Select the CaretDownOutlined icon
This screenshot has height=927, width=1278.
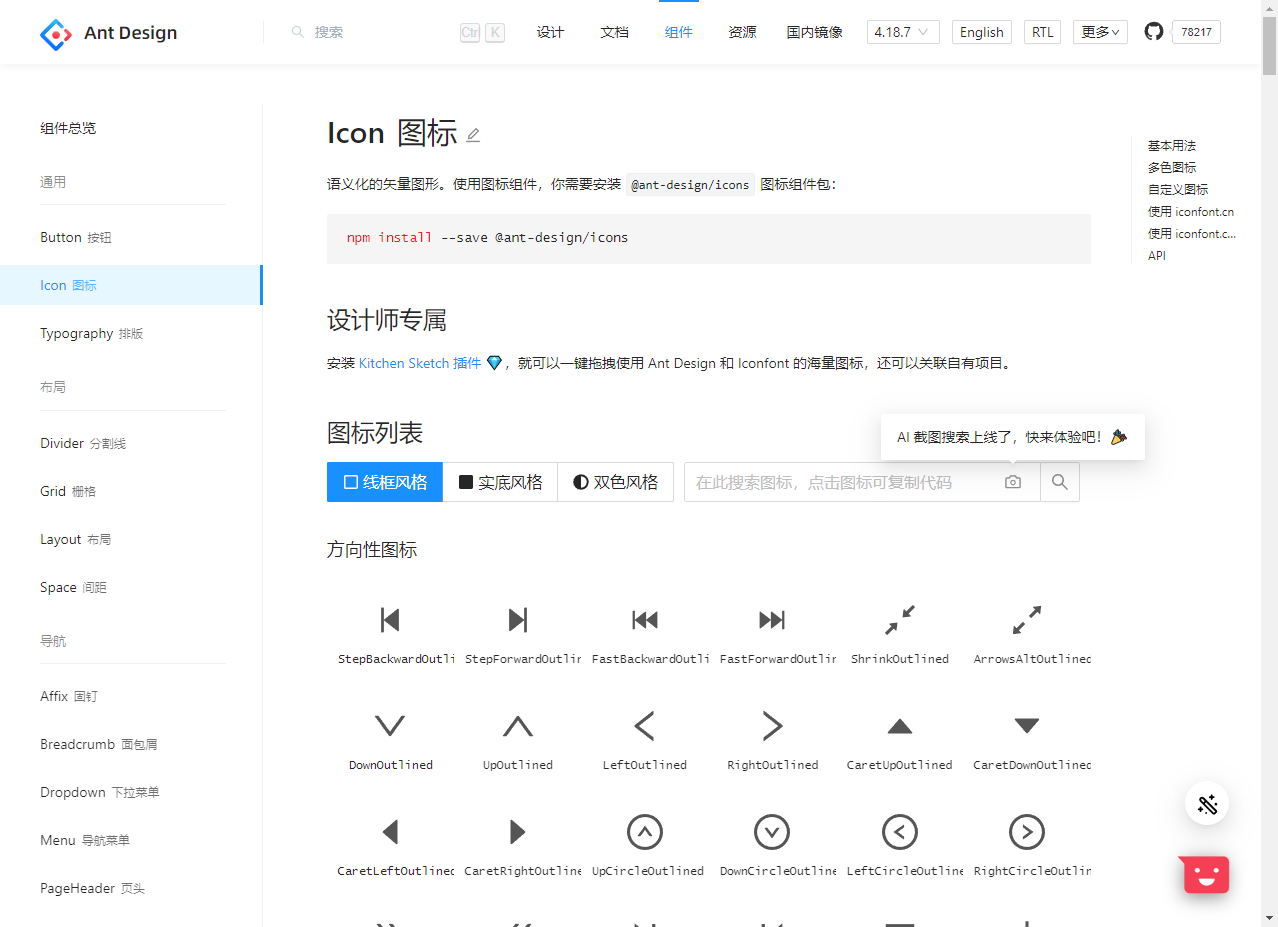click(1026, 726)
